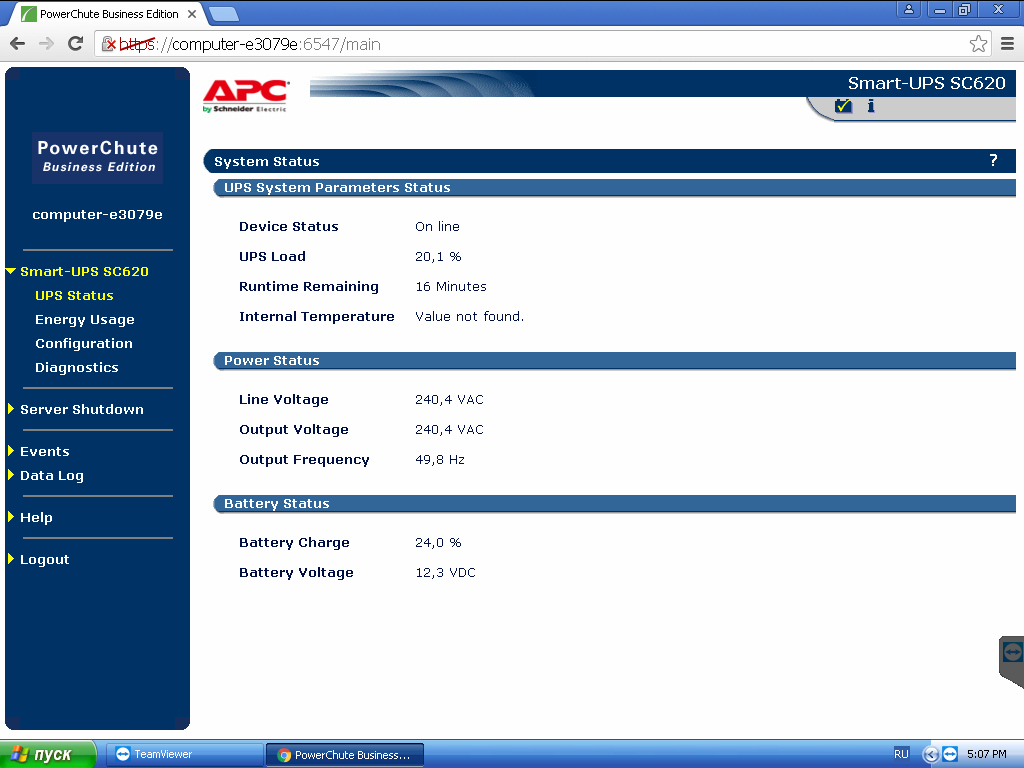The height and width of the screenshot is (768, 1024).
Task: Click the Output Frequency label
Action: (304, 459)
